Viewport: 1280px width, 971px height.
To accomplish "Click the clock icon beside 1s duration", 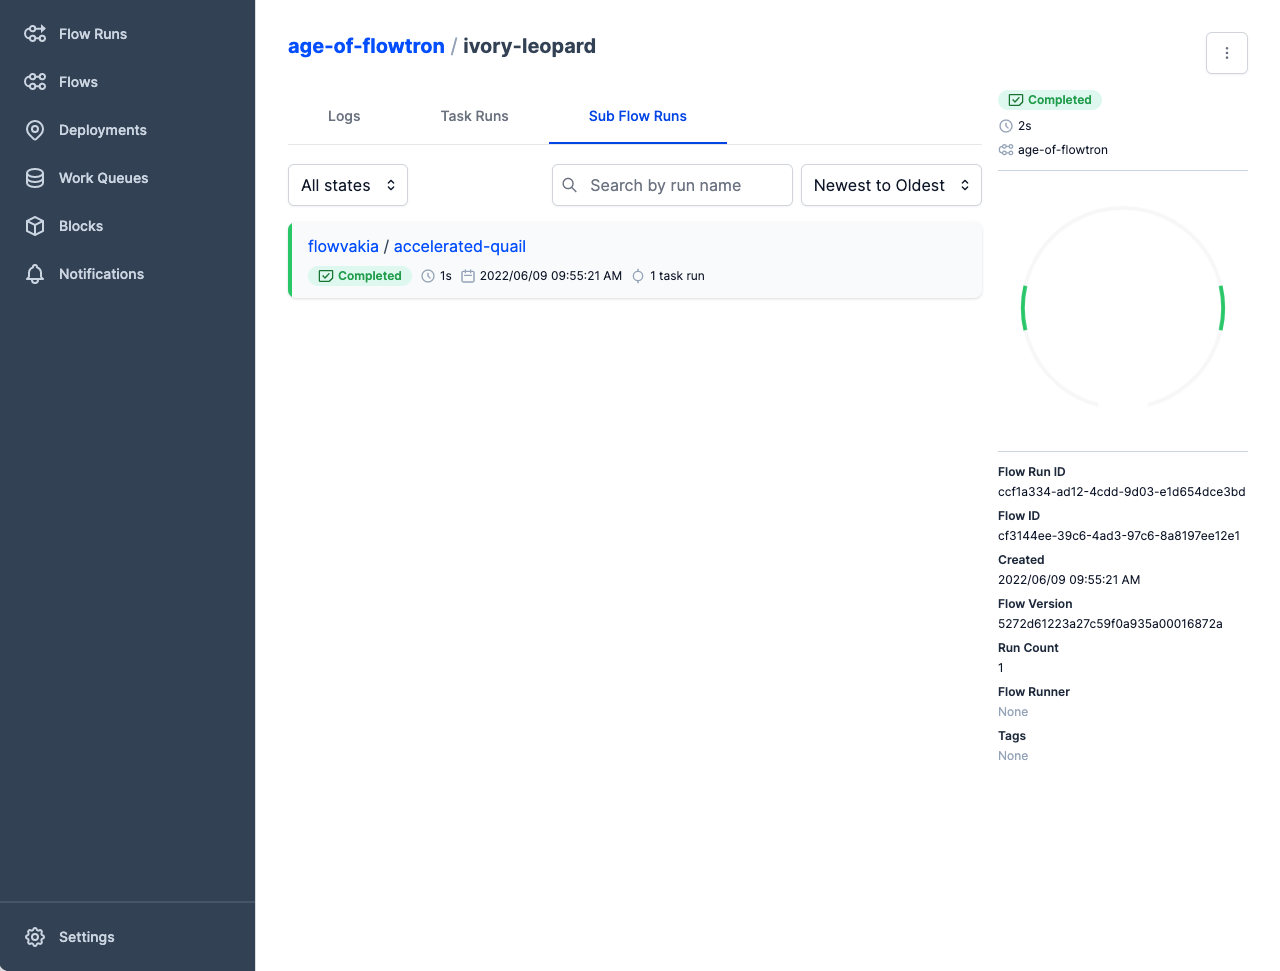I will coord(428,276).
